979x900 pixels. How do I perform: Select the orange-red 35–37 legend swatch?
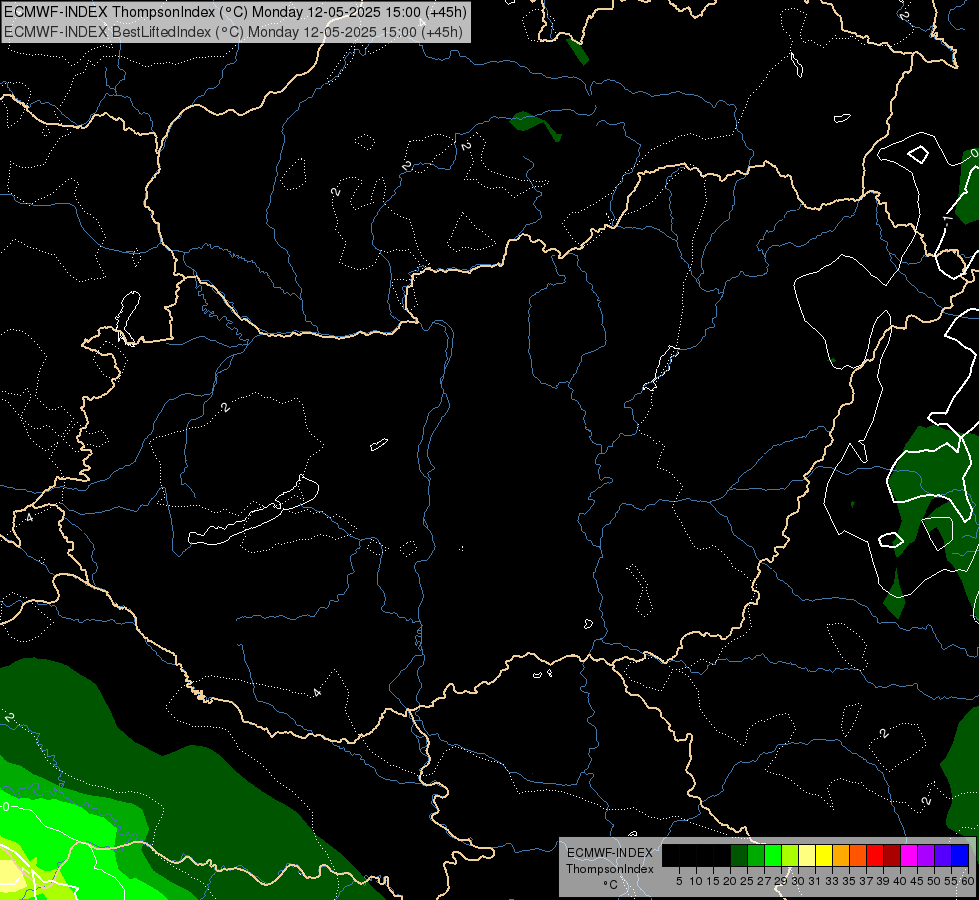(x=858, y=855)
